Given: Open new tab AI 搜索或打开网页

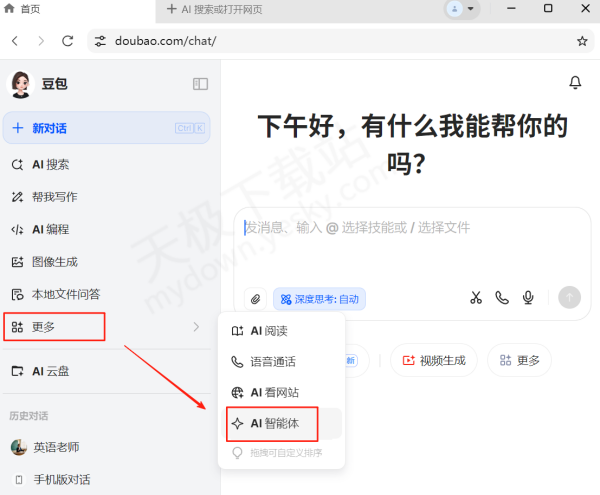Looking at the screenshot, I should pyautogui.click(x=215, y=9).
